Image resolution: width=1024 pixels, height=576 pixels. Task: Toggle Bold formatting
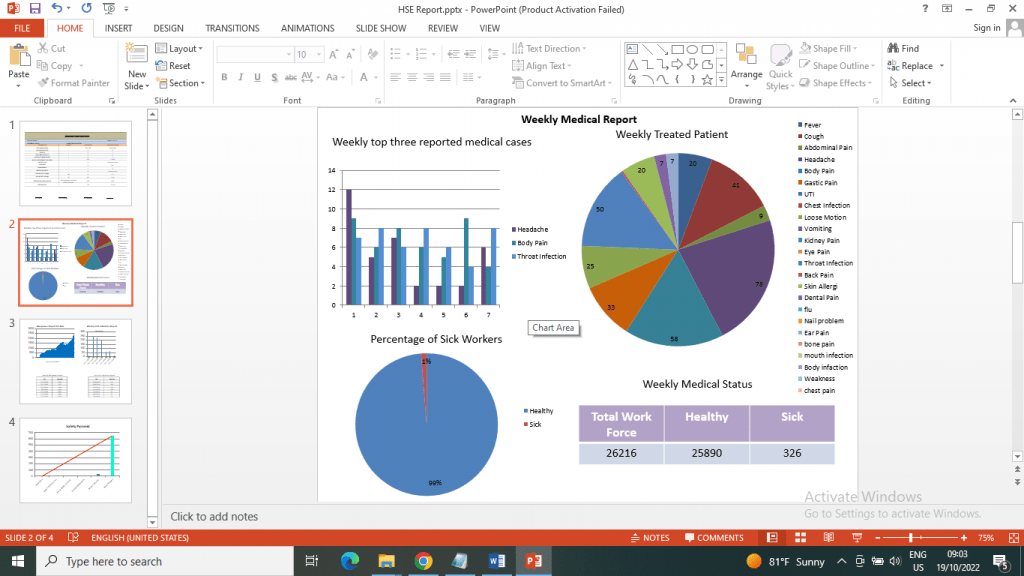coord(224,77)
